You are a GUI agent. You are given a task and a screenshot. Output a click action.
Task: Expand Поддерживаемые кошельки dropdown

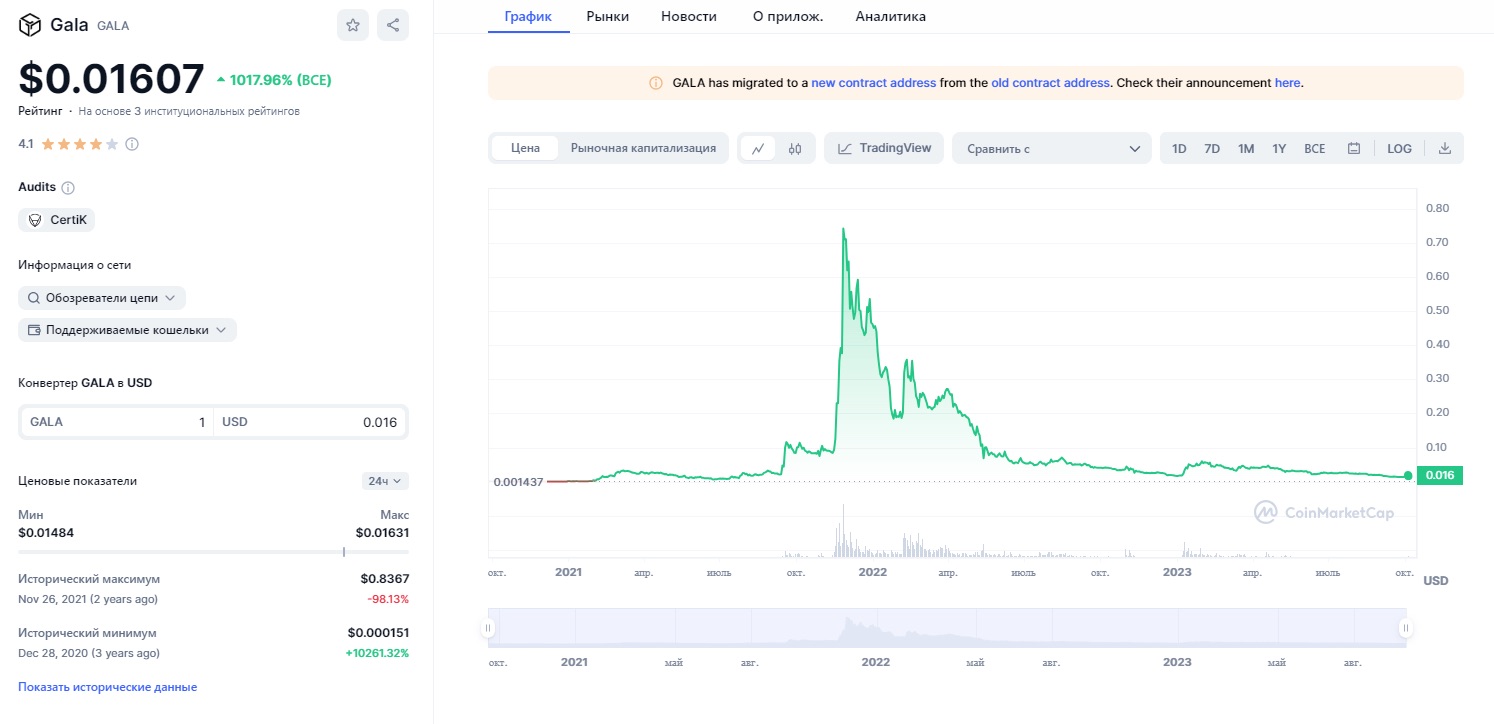[x=127, y=330]
